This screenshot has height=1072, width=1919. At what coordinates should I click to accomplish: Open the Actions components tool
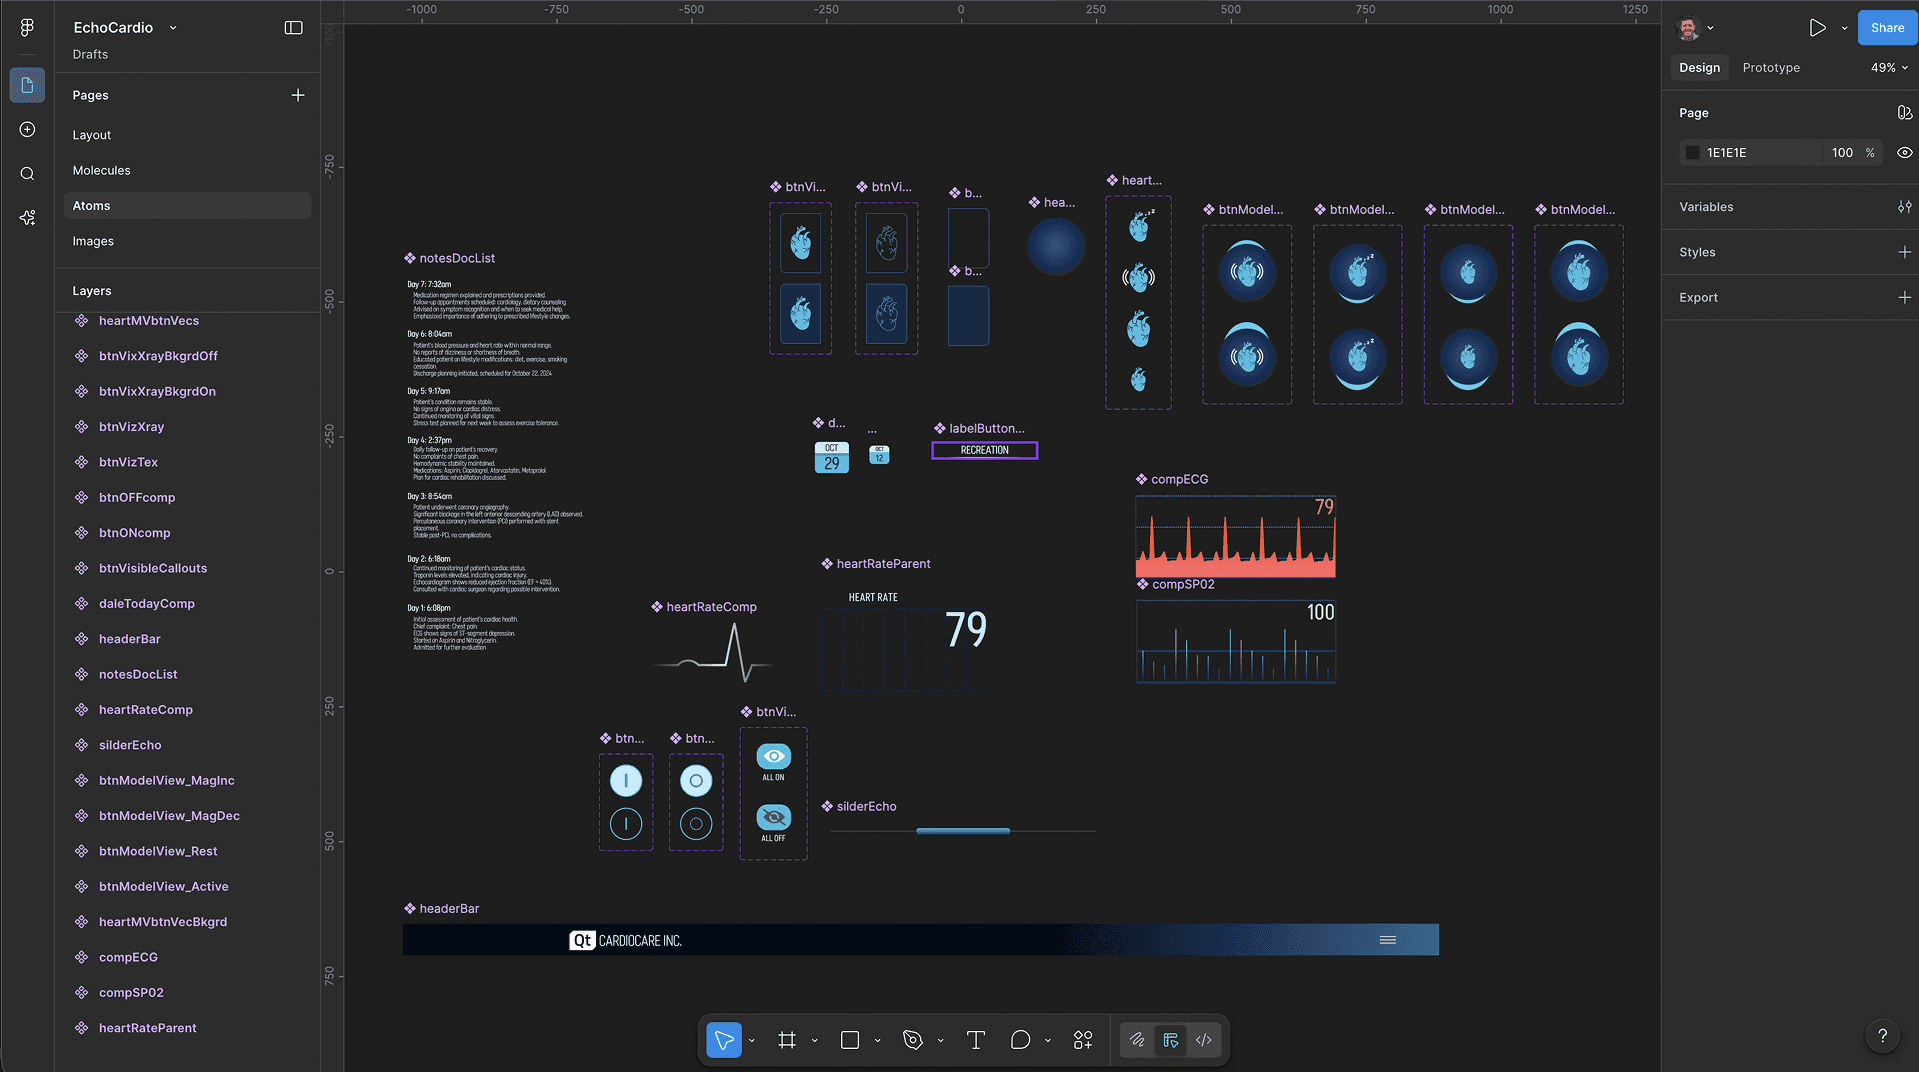1083,1040
